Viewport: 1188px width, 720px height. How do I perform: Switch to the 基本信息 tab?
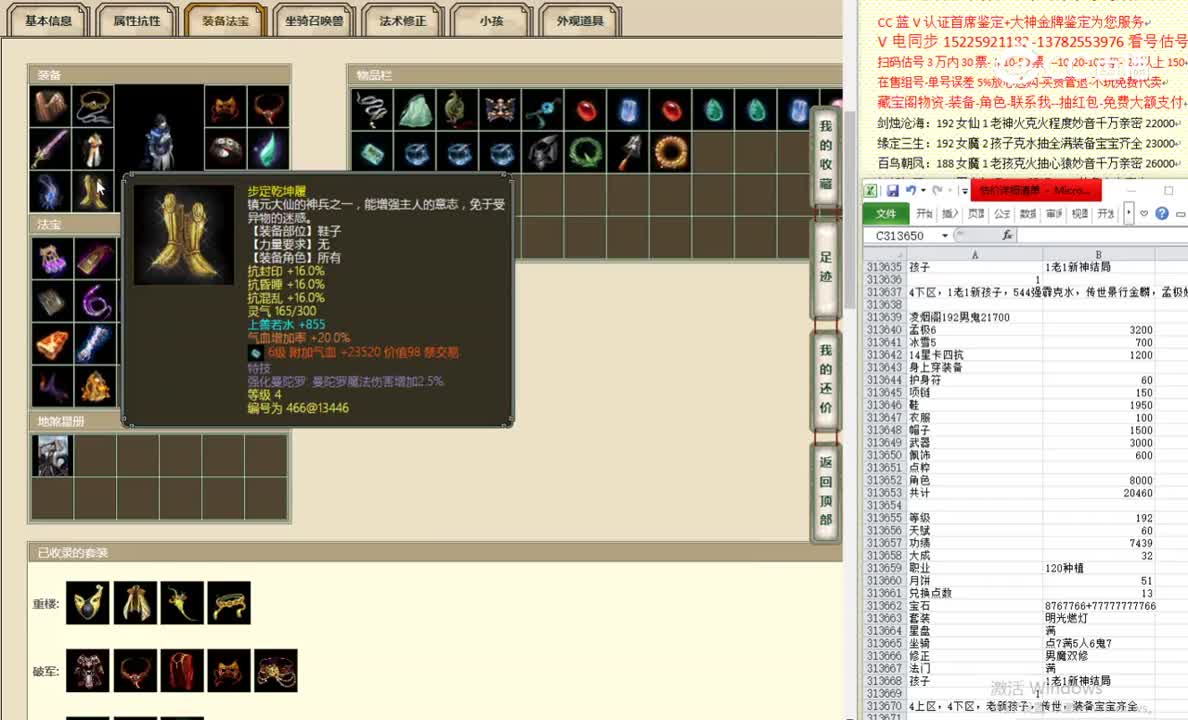48,20
